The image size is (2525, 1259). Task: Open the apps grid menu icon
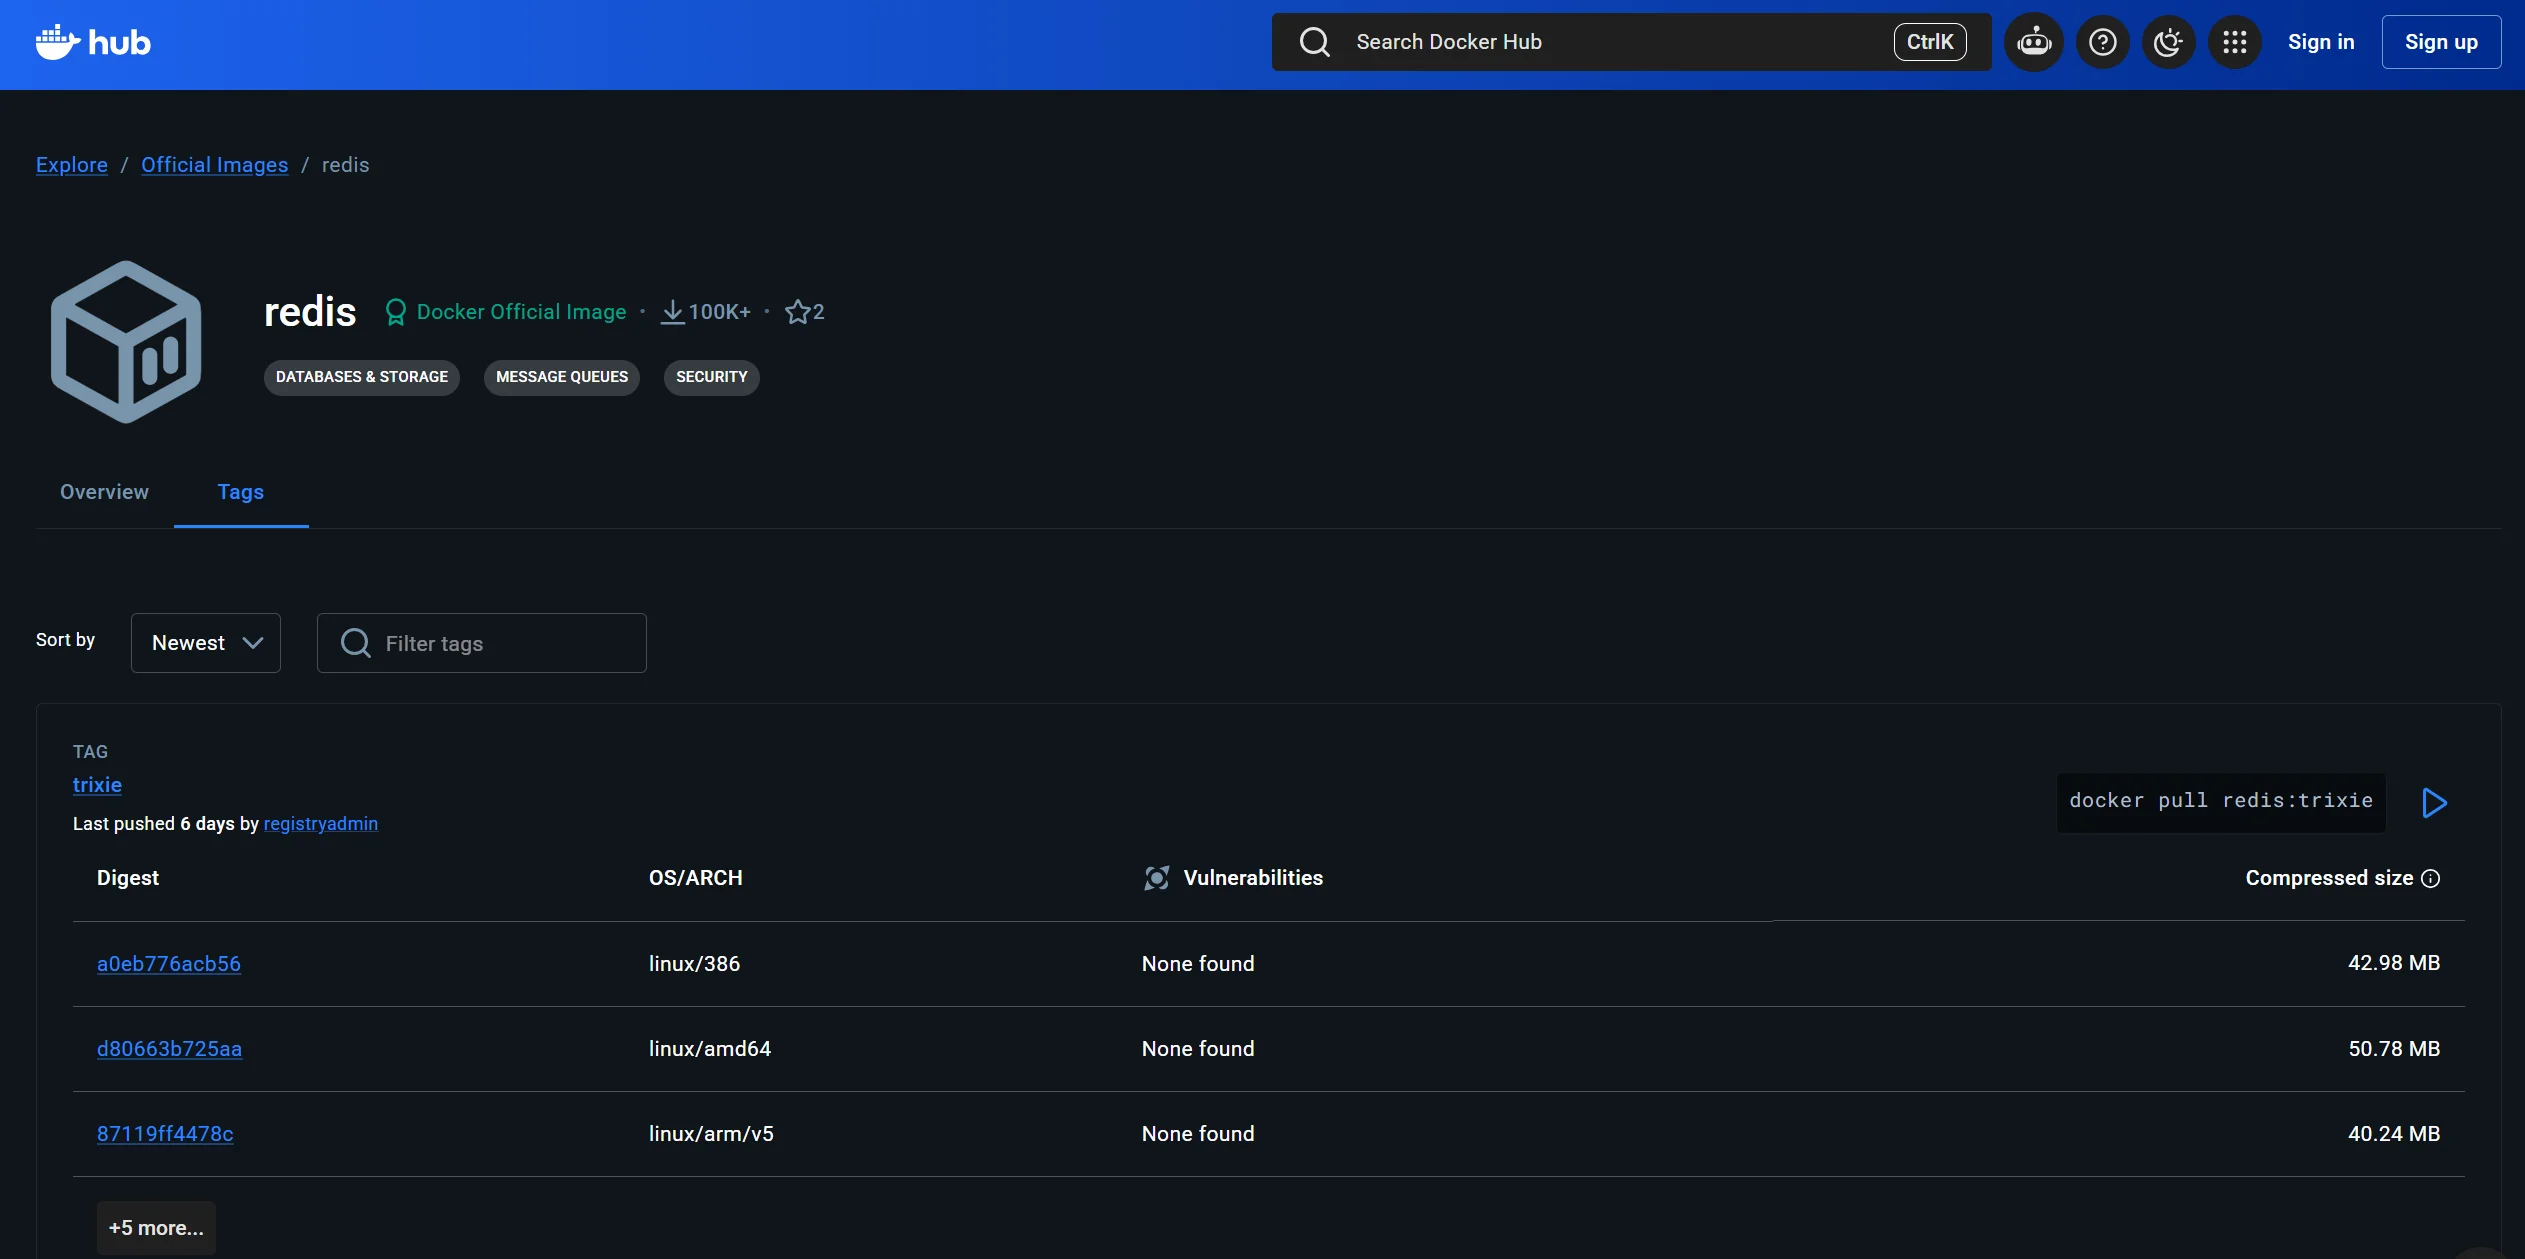click(x=2235, y=42)
